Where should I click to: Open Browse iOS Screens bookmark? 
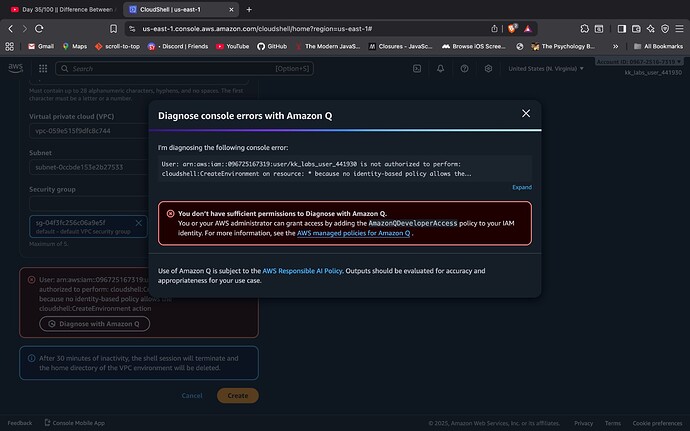[473, 46]
